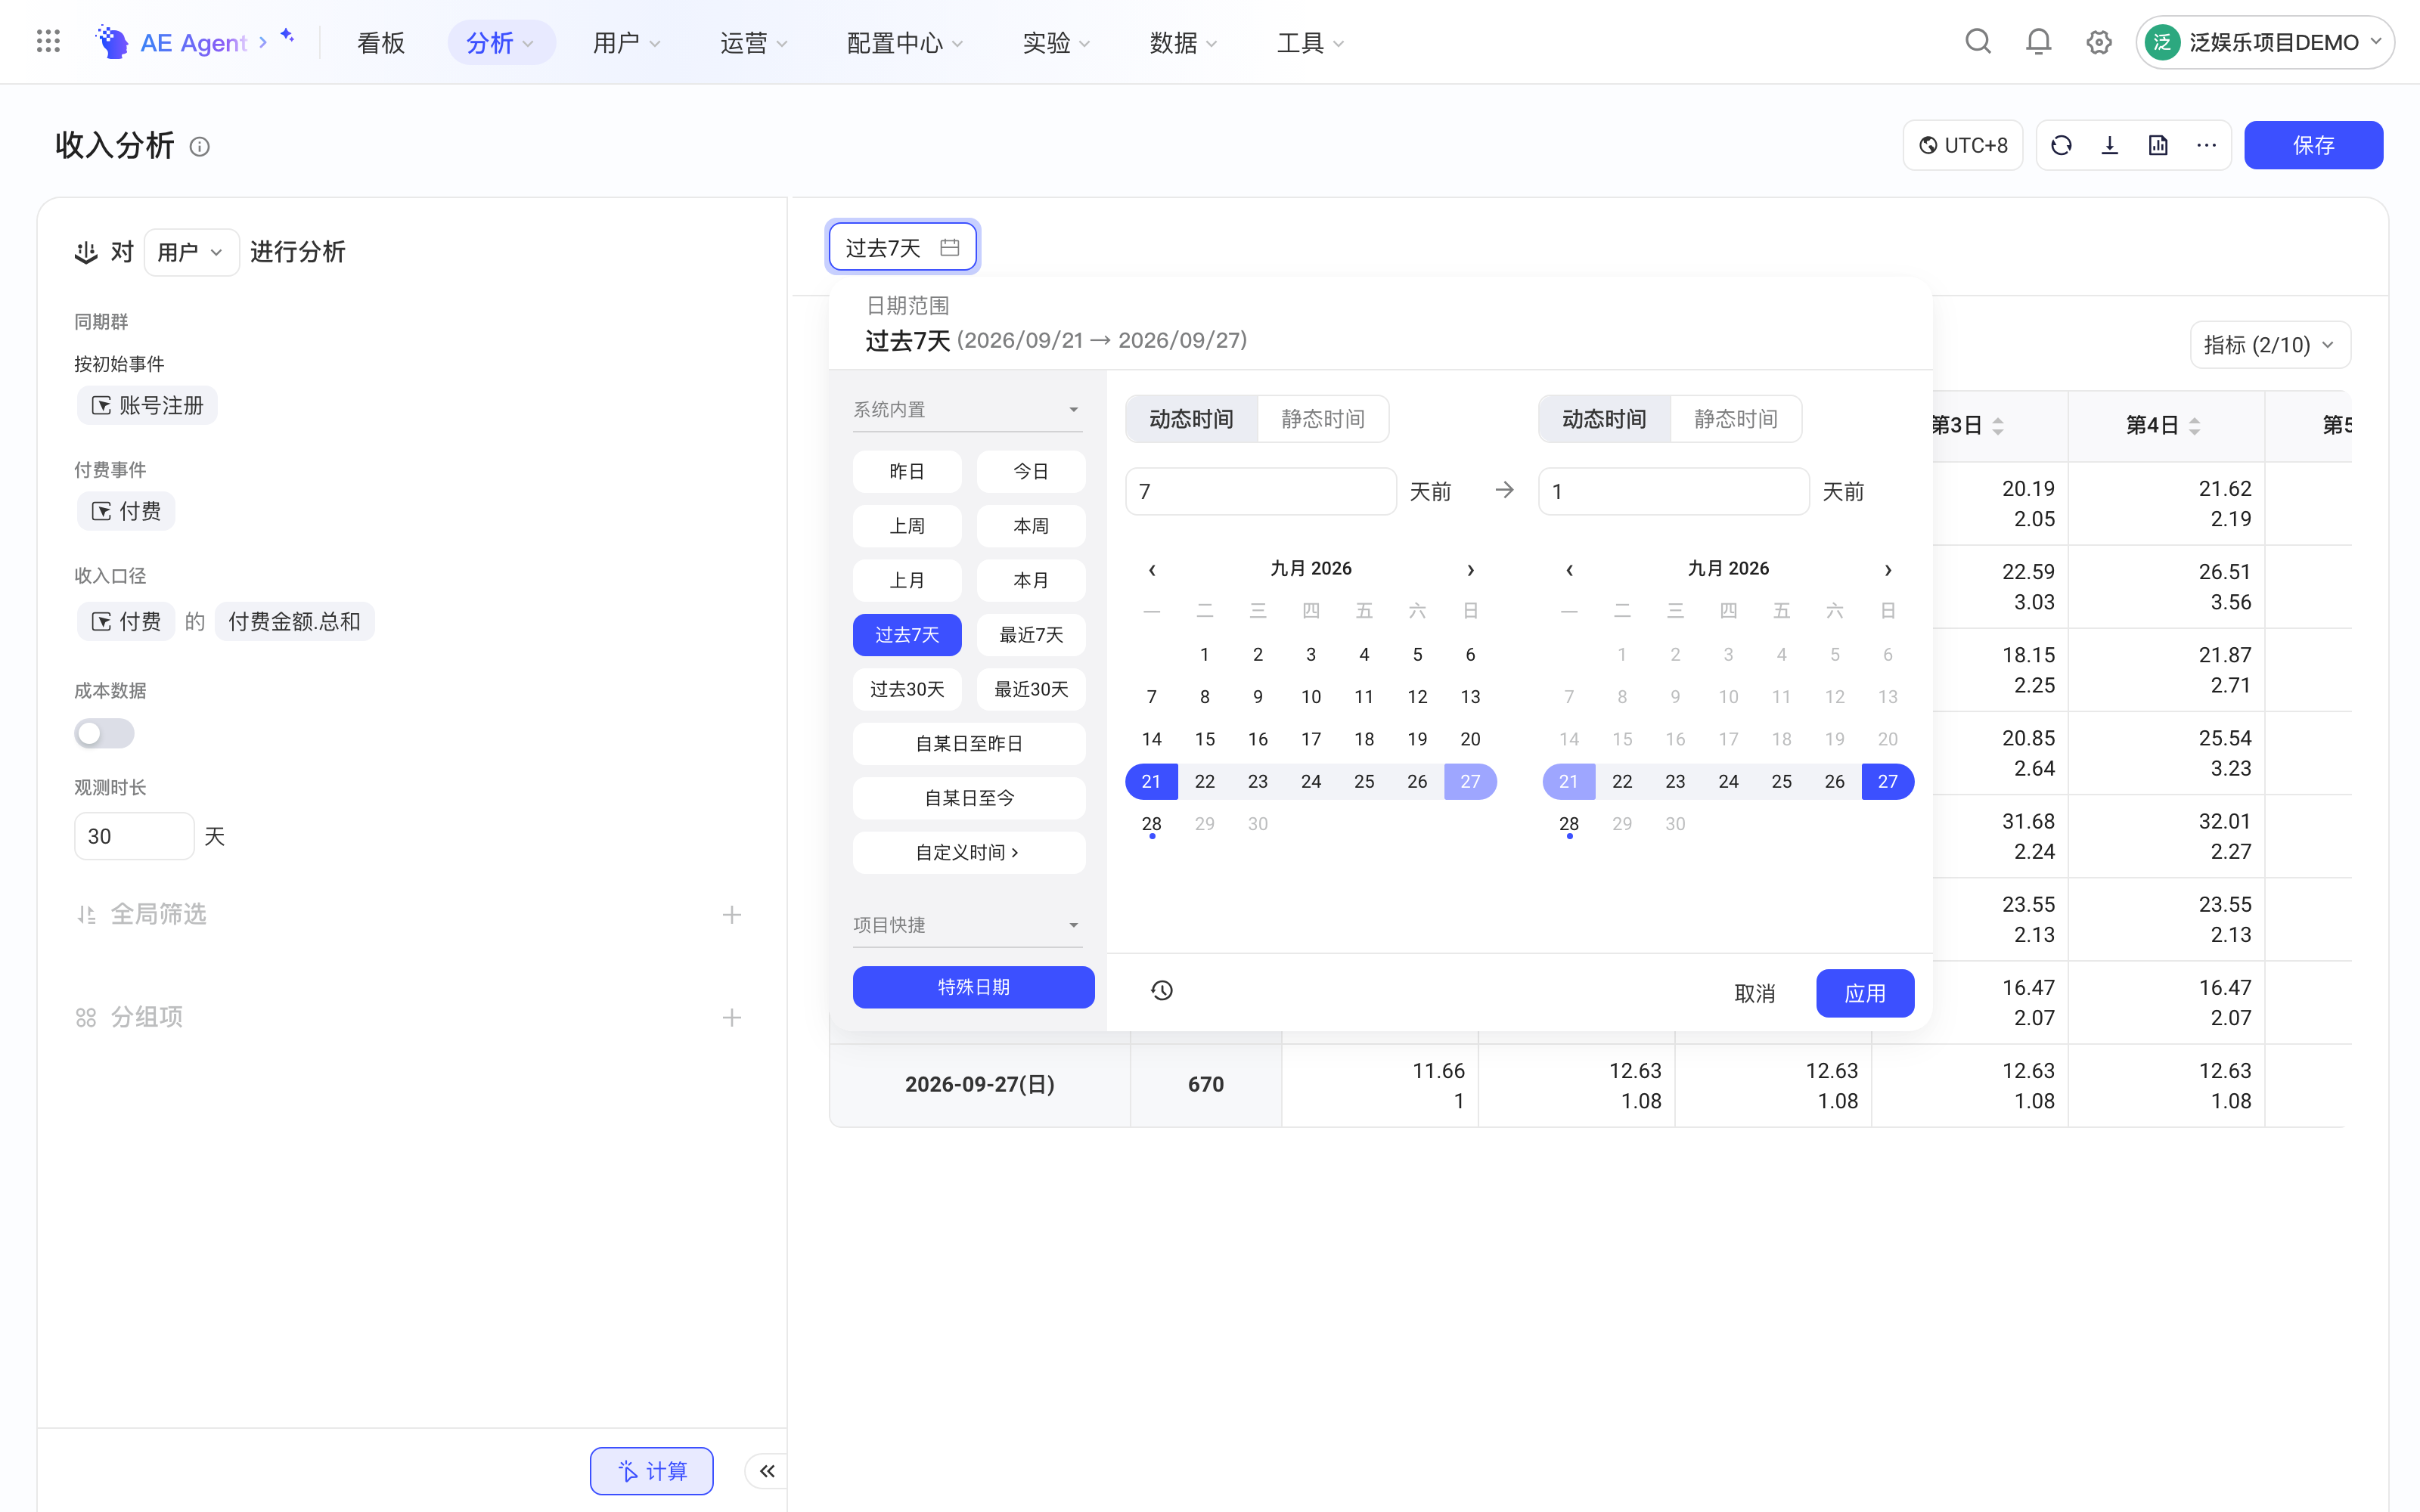
Task: Open the 运营 menu
Action: [754, 42]
